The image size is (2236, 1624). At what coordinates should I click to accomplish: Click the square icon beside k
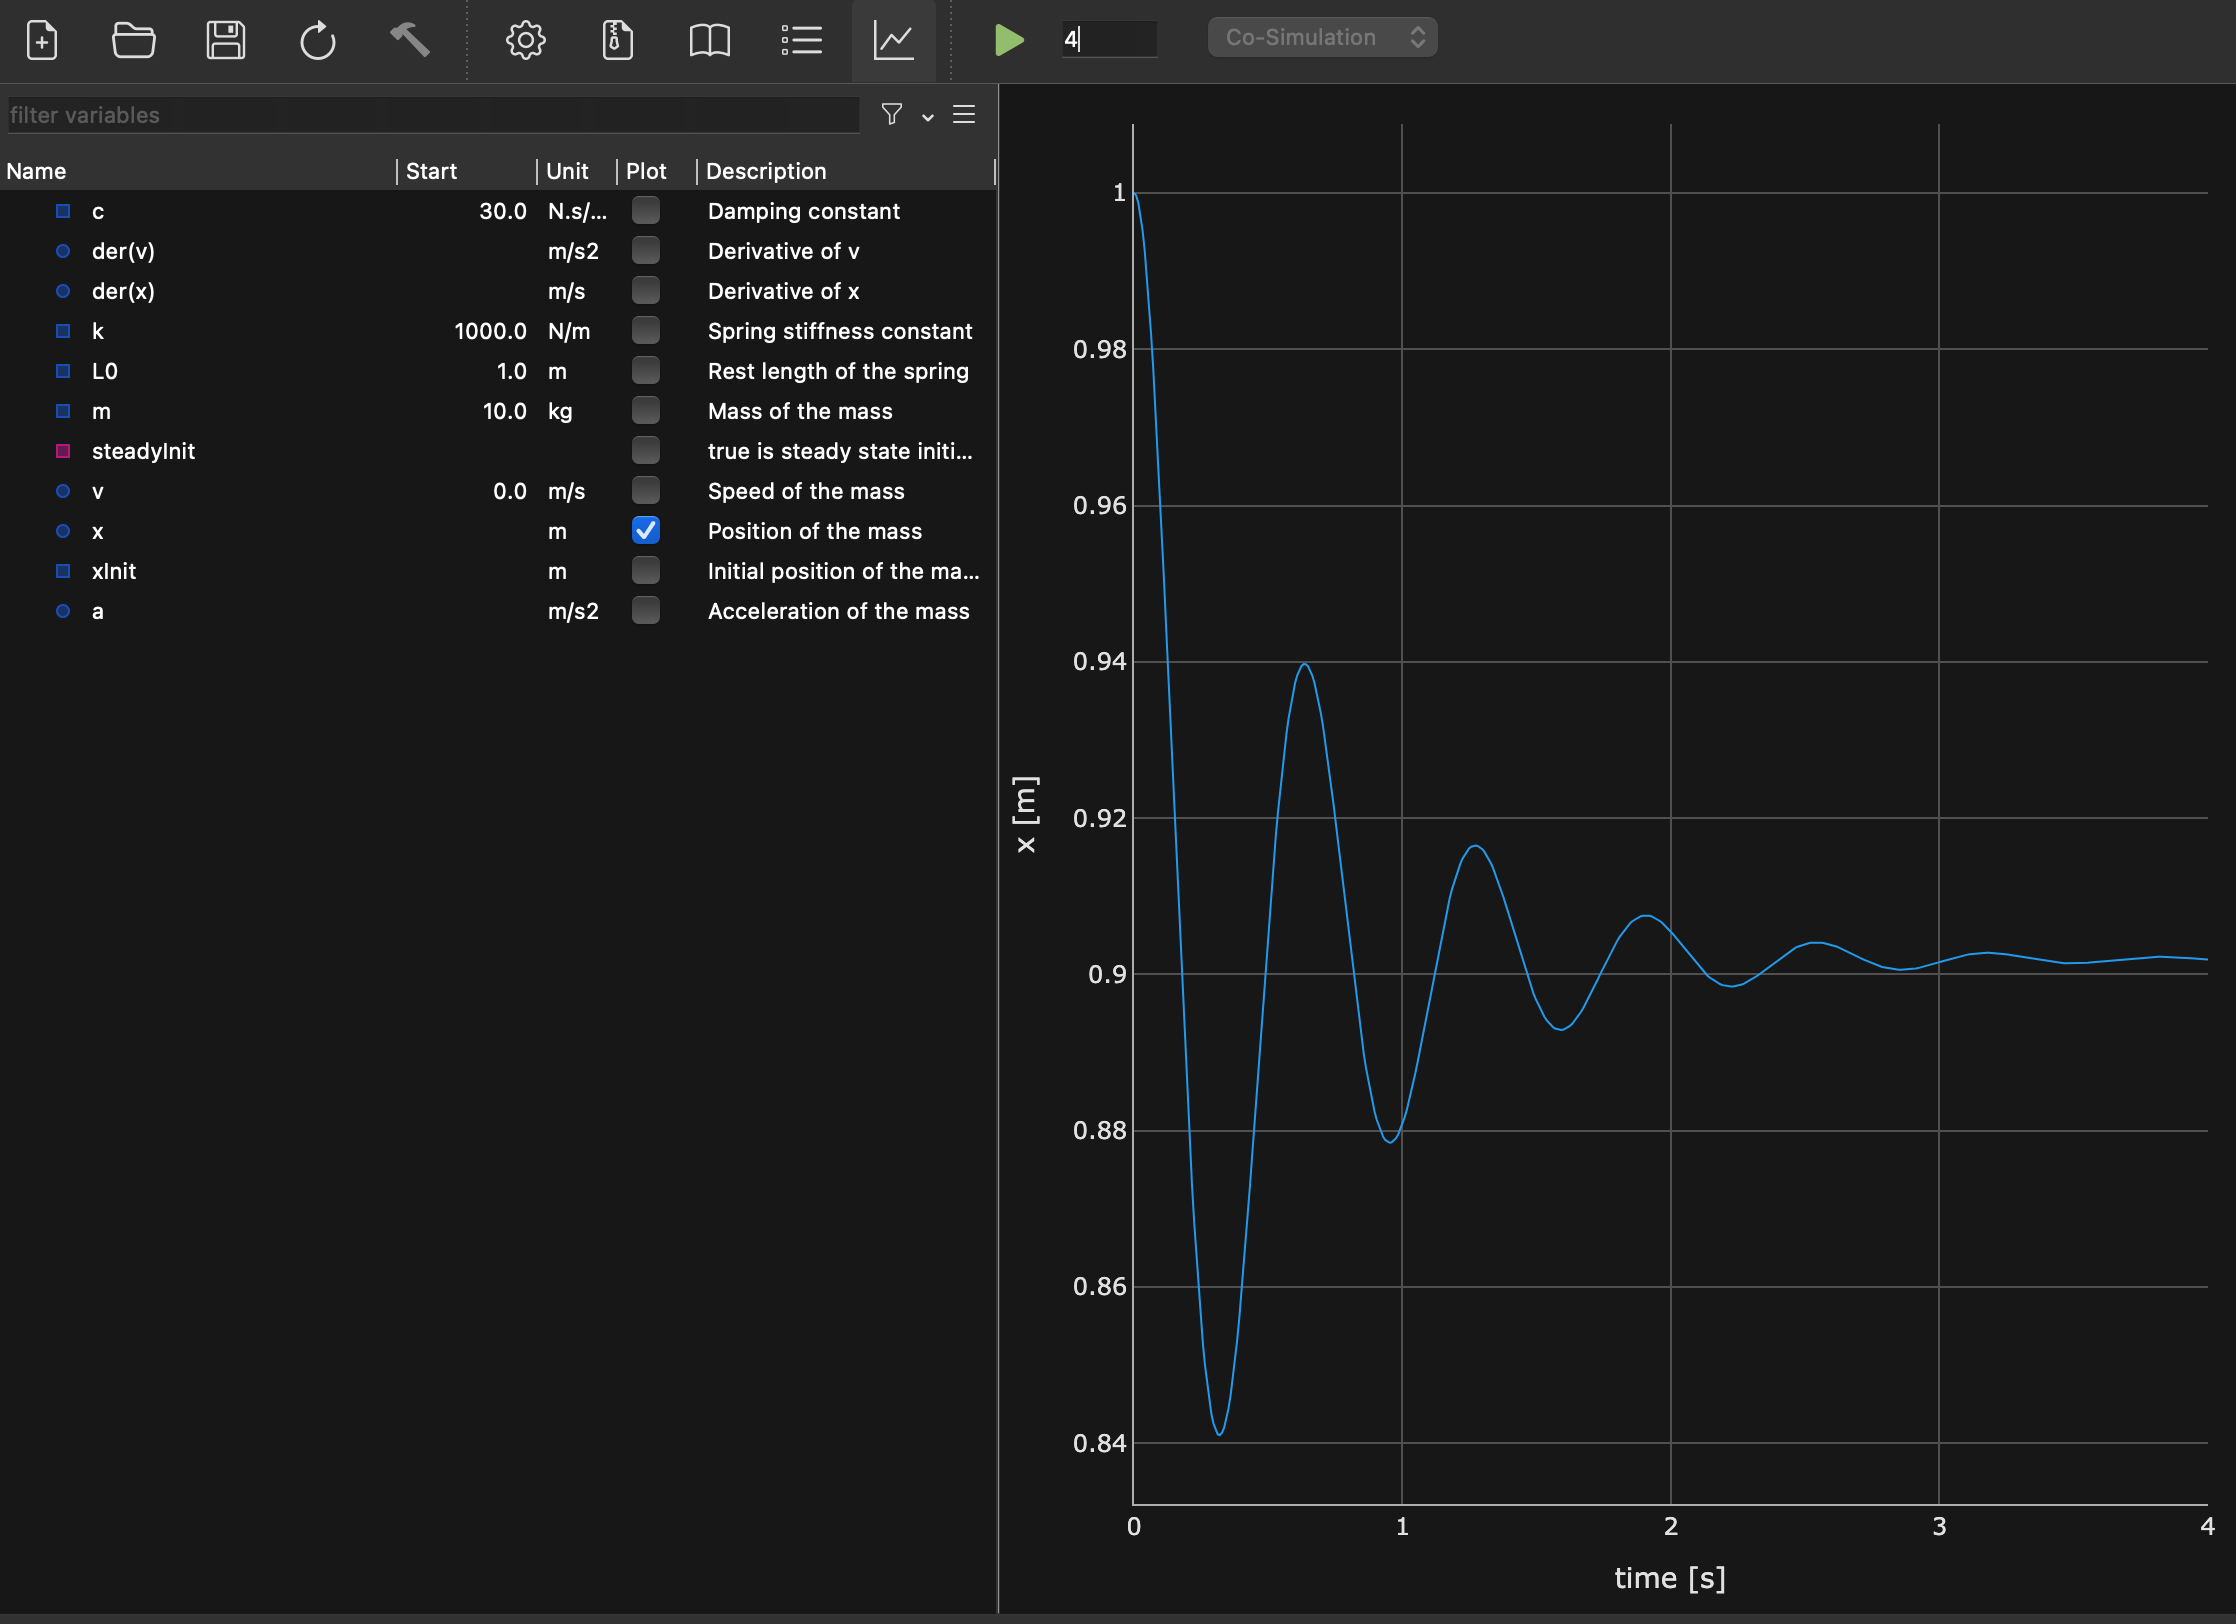(x=63, y=331)
